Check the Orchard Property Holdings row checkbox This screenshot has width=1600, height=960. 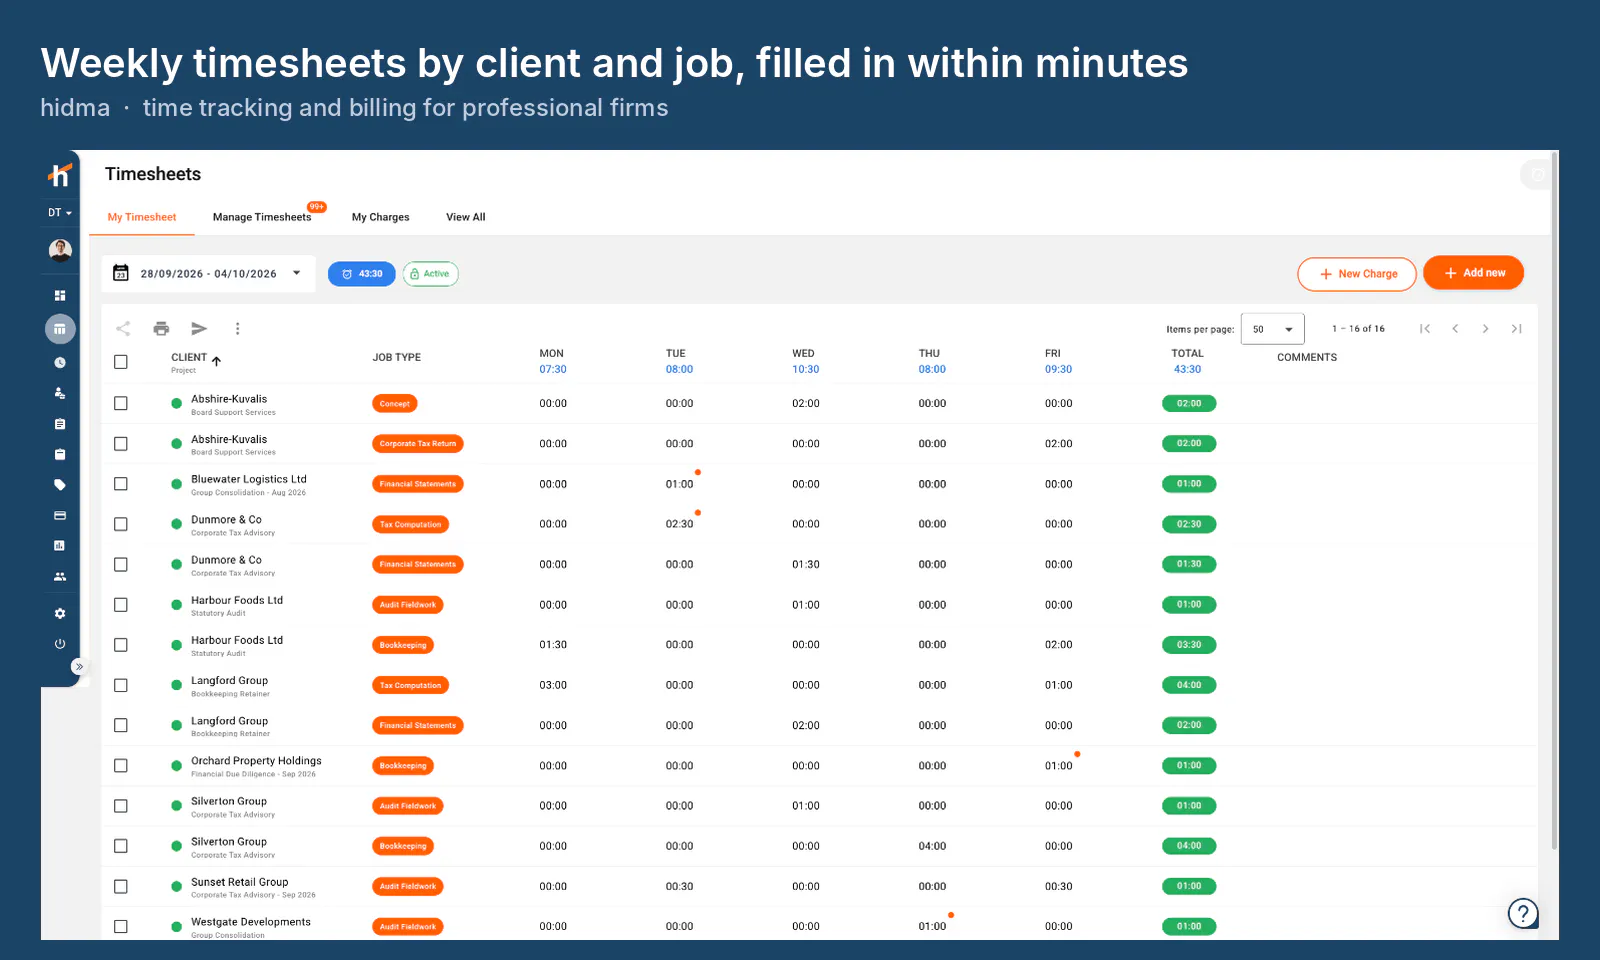pyautogui.click(x=121, y=766)
